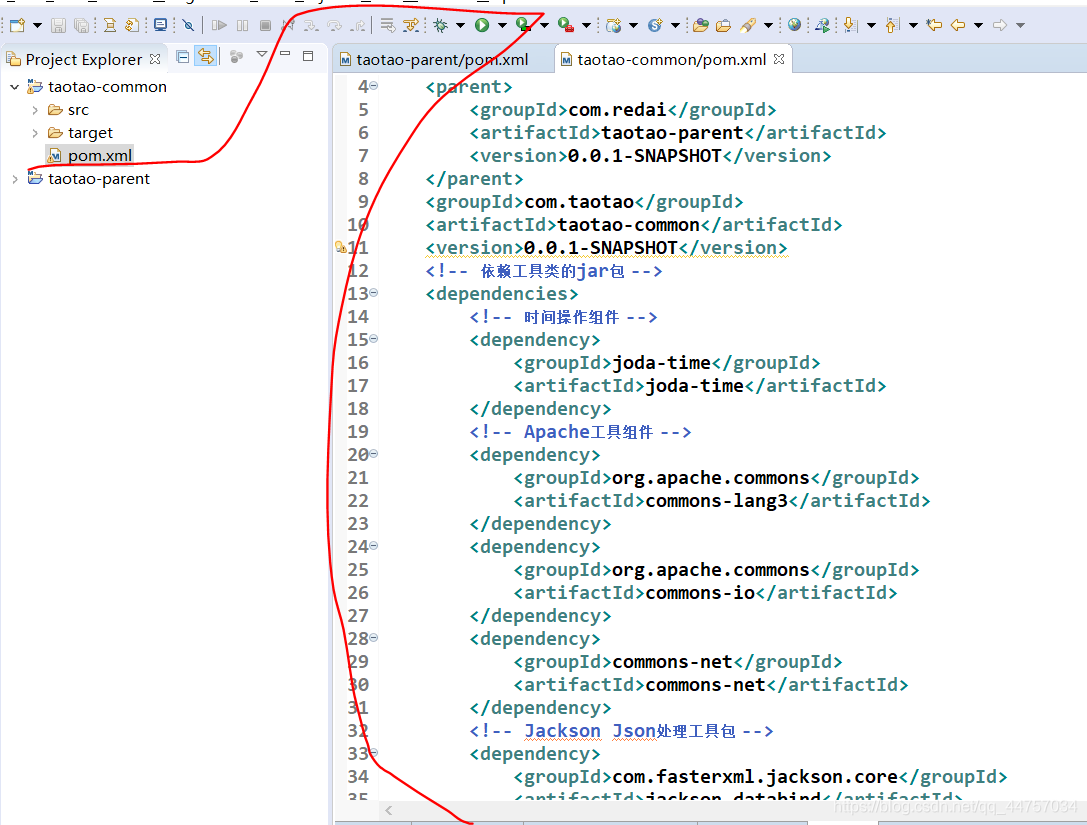Image resolution: width=1087 pixels, height=825 pixels.
Task: Click the Open a Terminal monitor icon
Action: point(160,26)
